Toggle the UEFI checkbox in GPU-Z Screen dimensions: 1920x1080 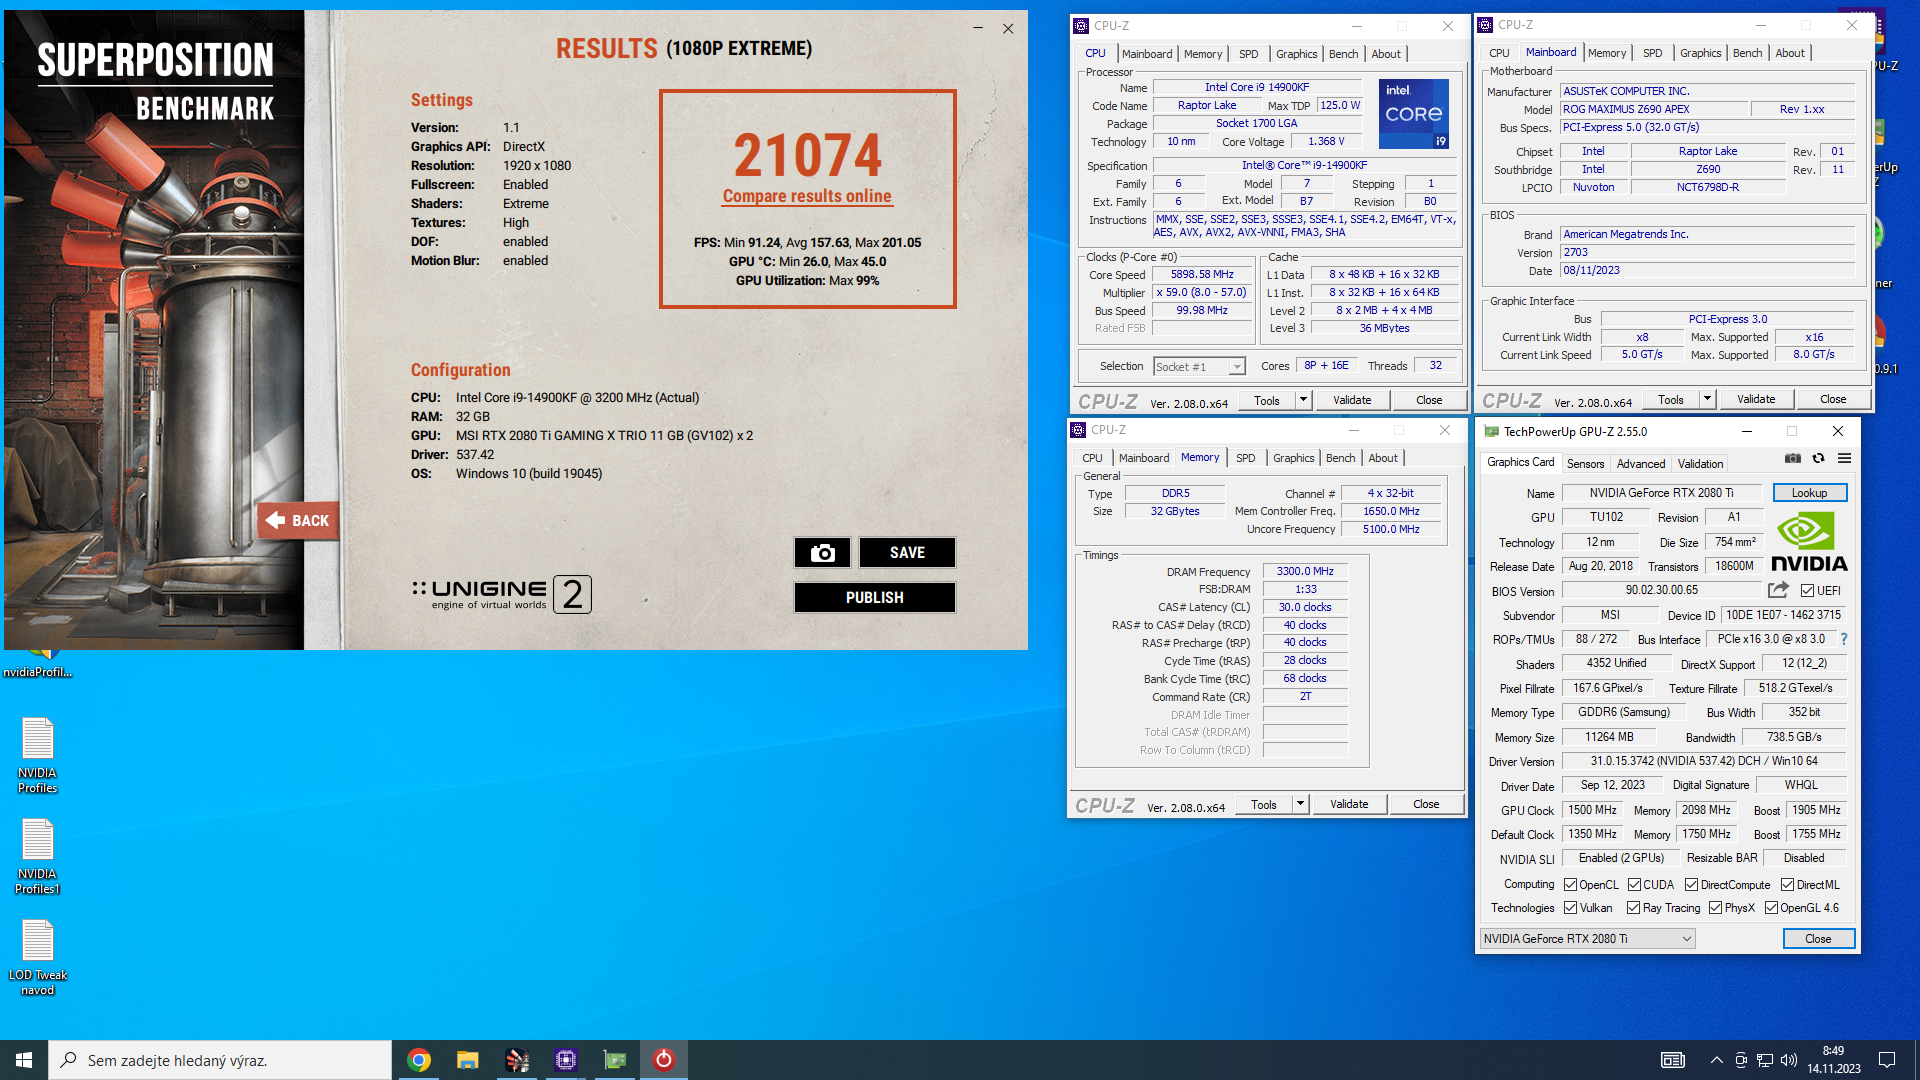click(1807, 591)
